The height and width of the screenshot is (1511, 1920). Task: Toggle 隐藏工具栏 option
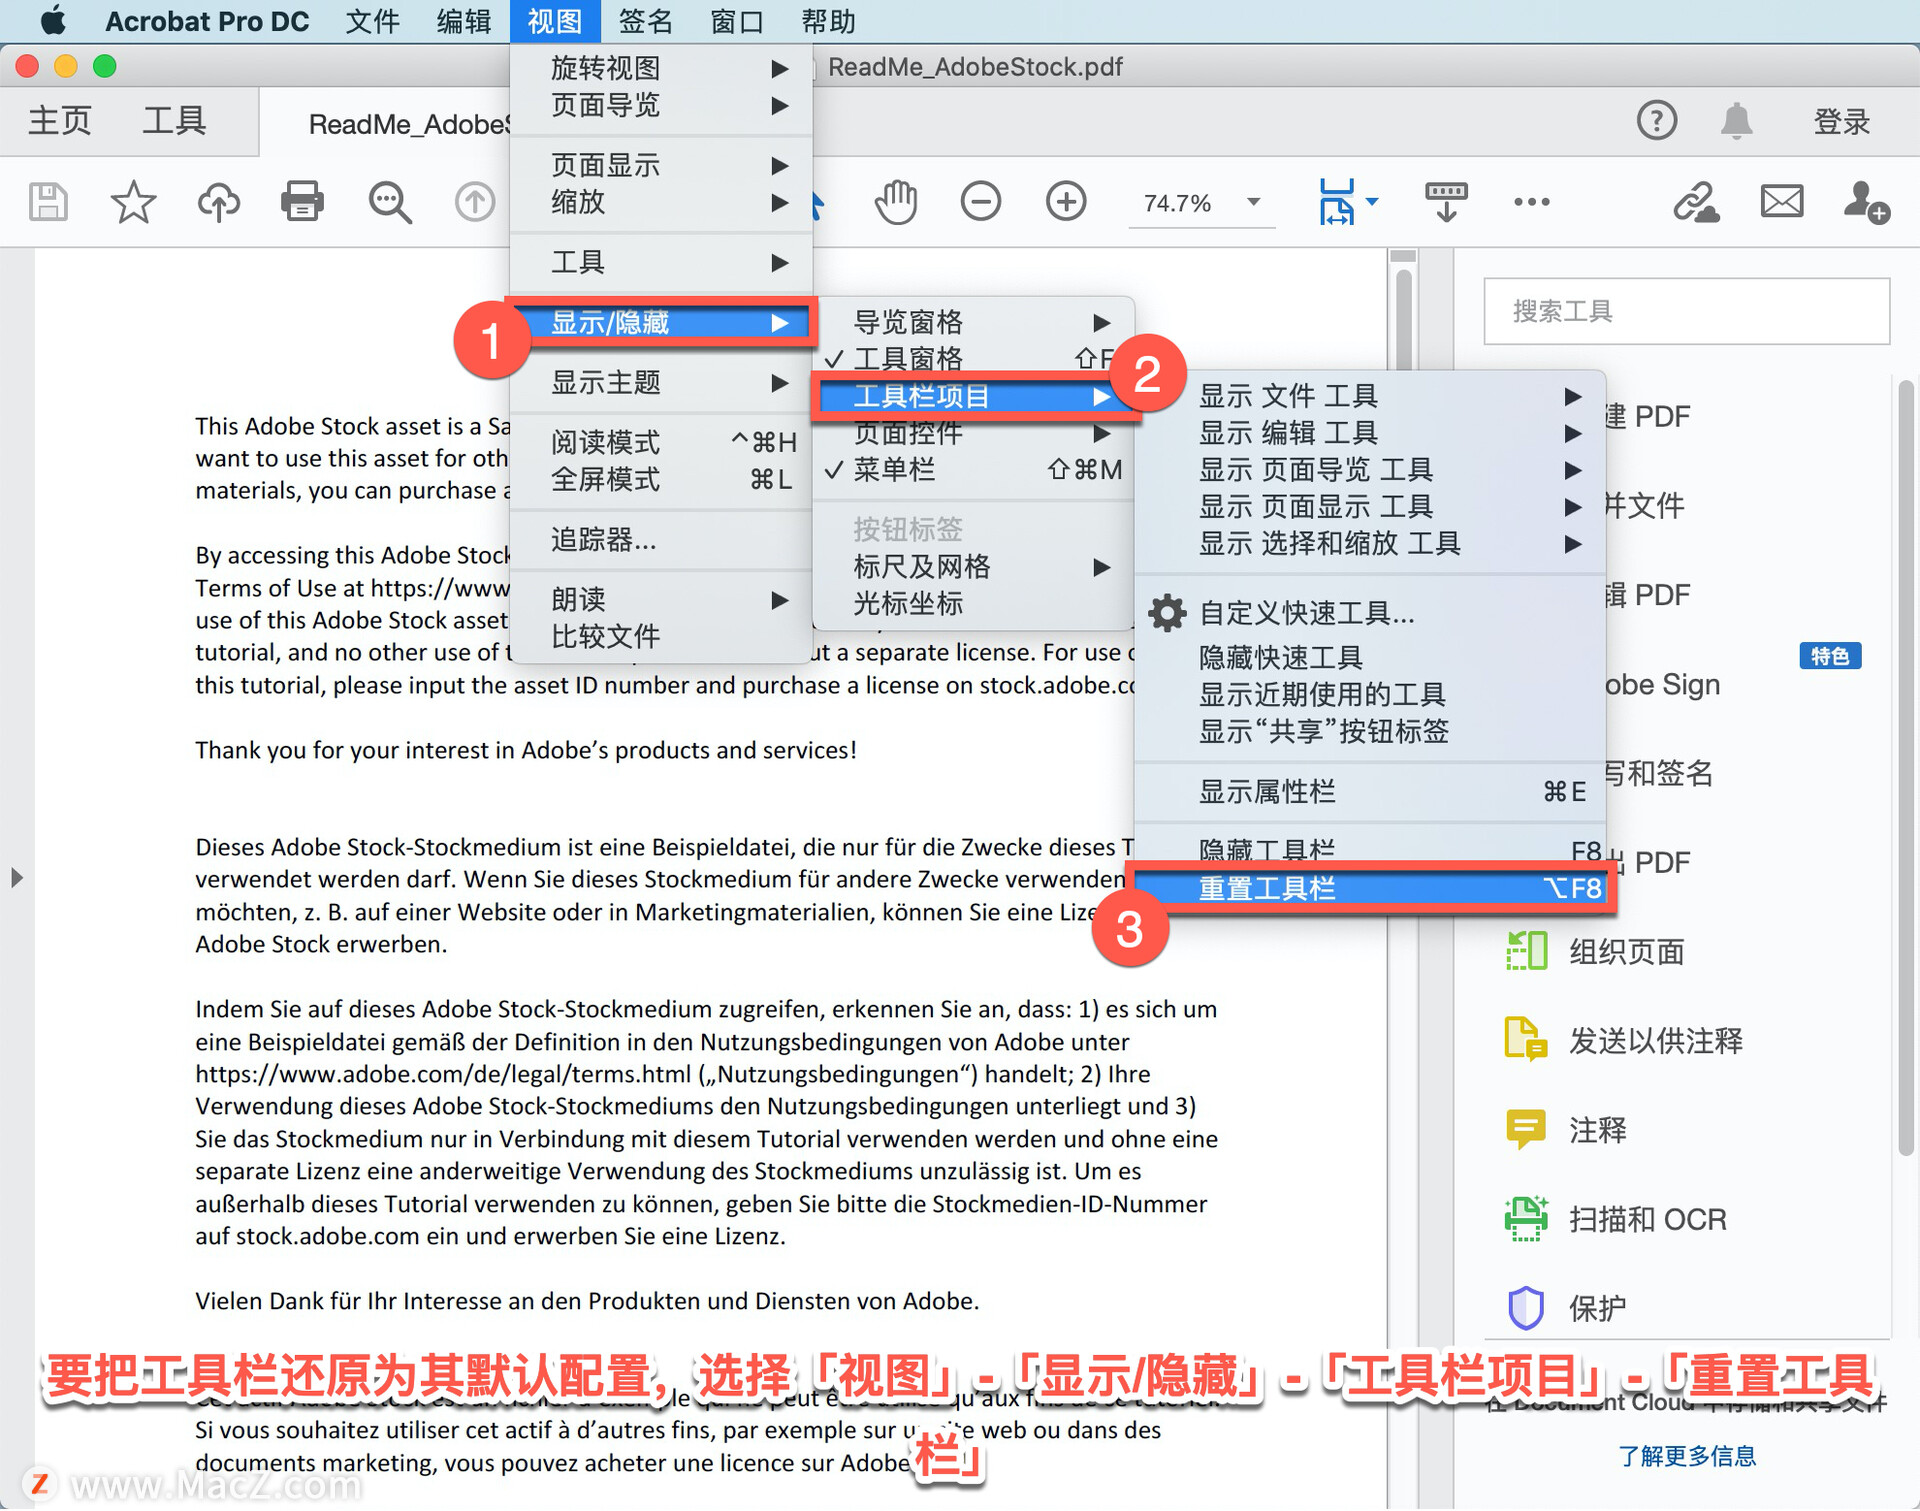[x=1370, y=850]
